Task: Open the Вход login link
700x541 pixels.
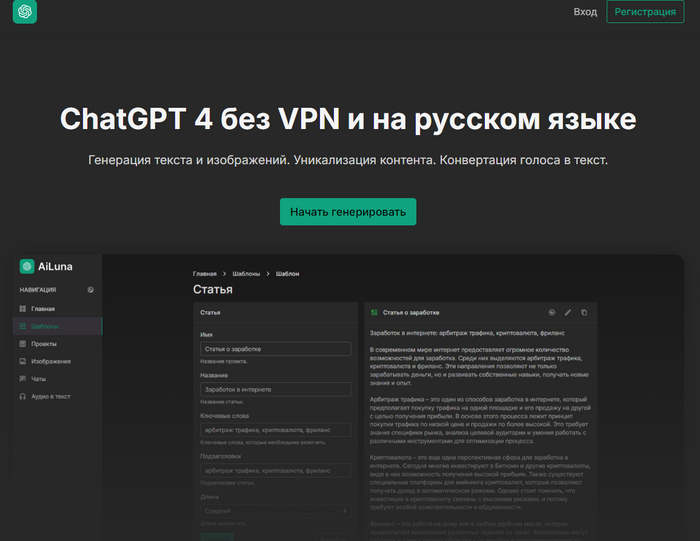Action: pyautogui.click(x=585, y=12)
